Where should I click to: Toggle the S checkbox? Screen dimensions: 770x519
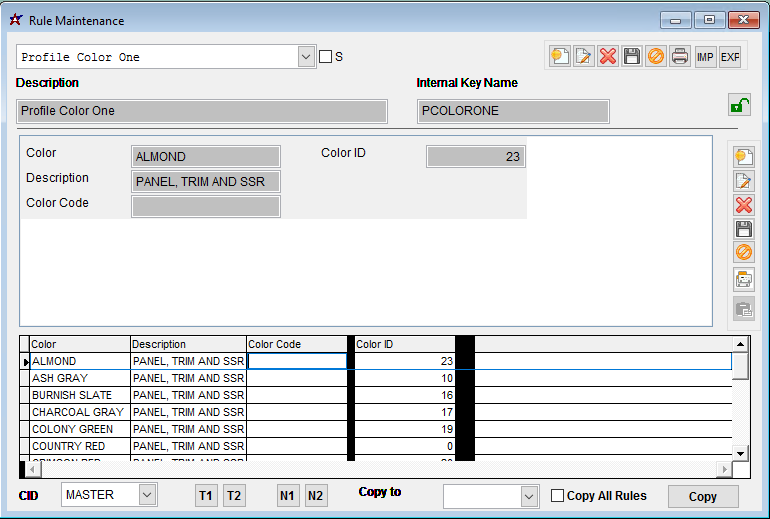(325, 57)
